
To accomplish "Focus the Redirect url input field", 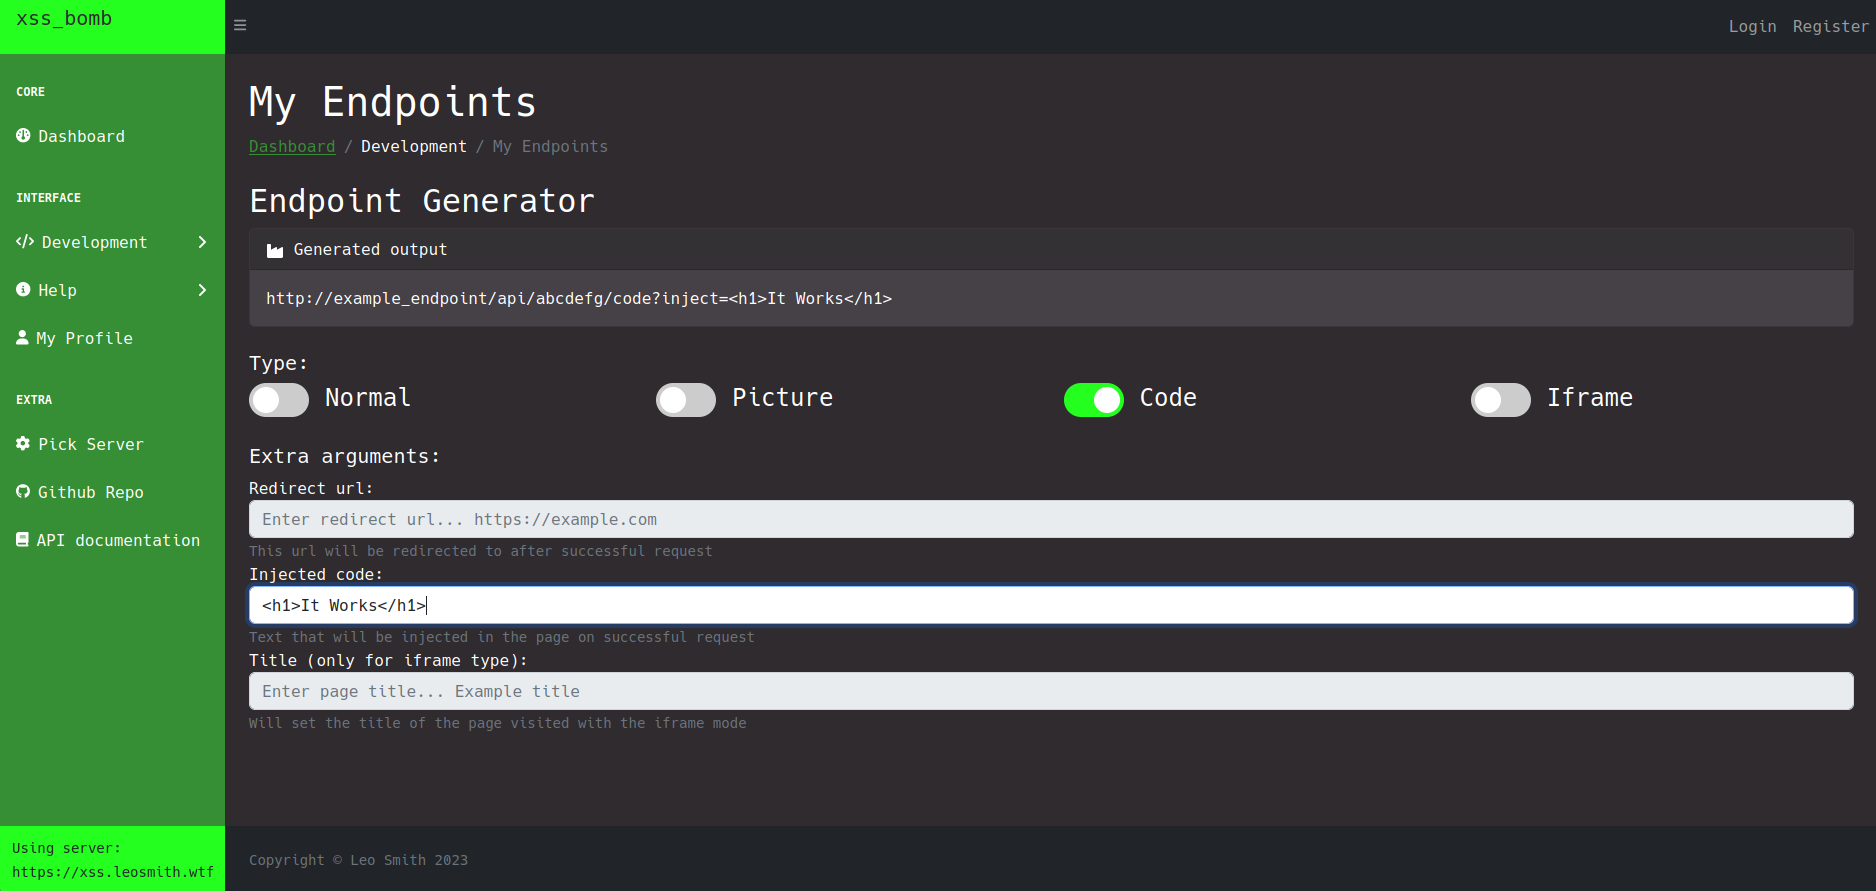I will [1050, 519].
